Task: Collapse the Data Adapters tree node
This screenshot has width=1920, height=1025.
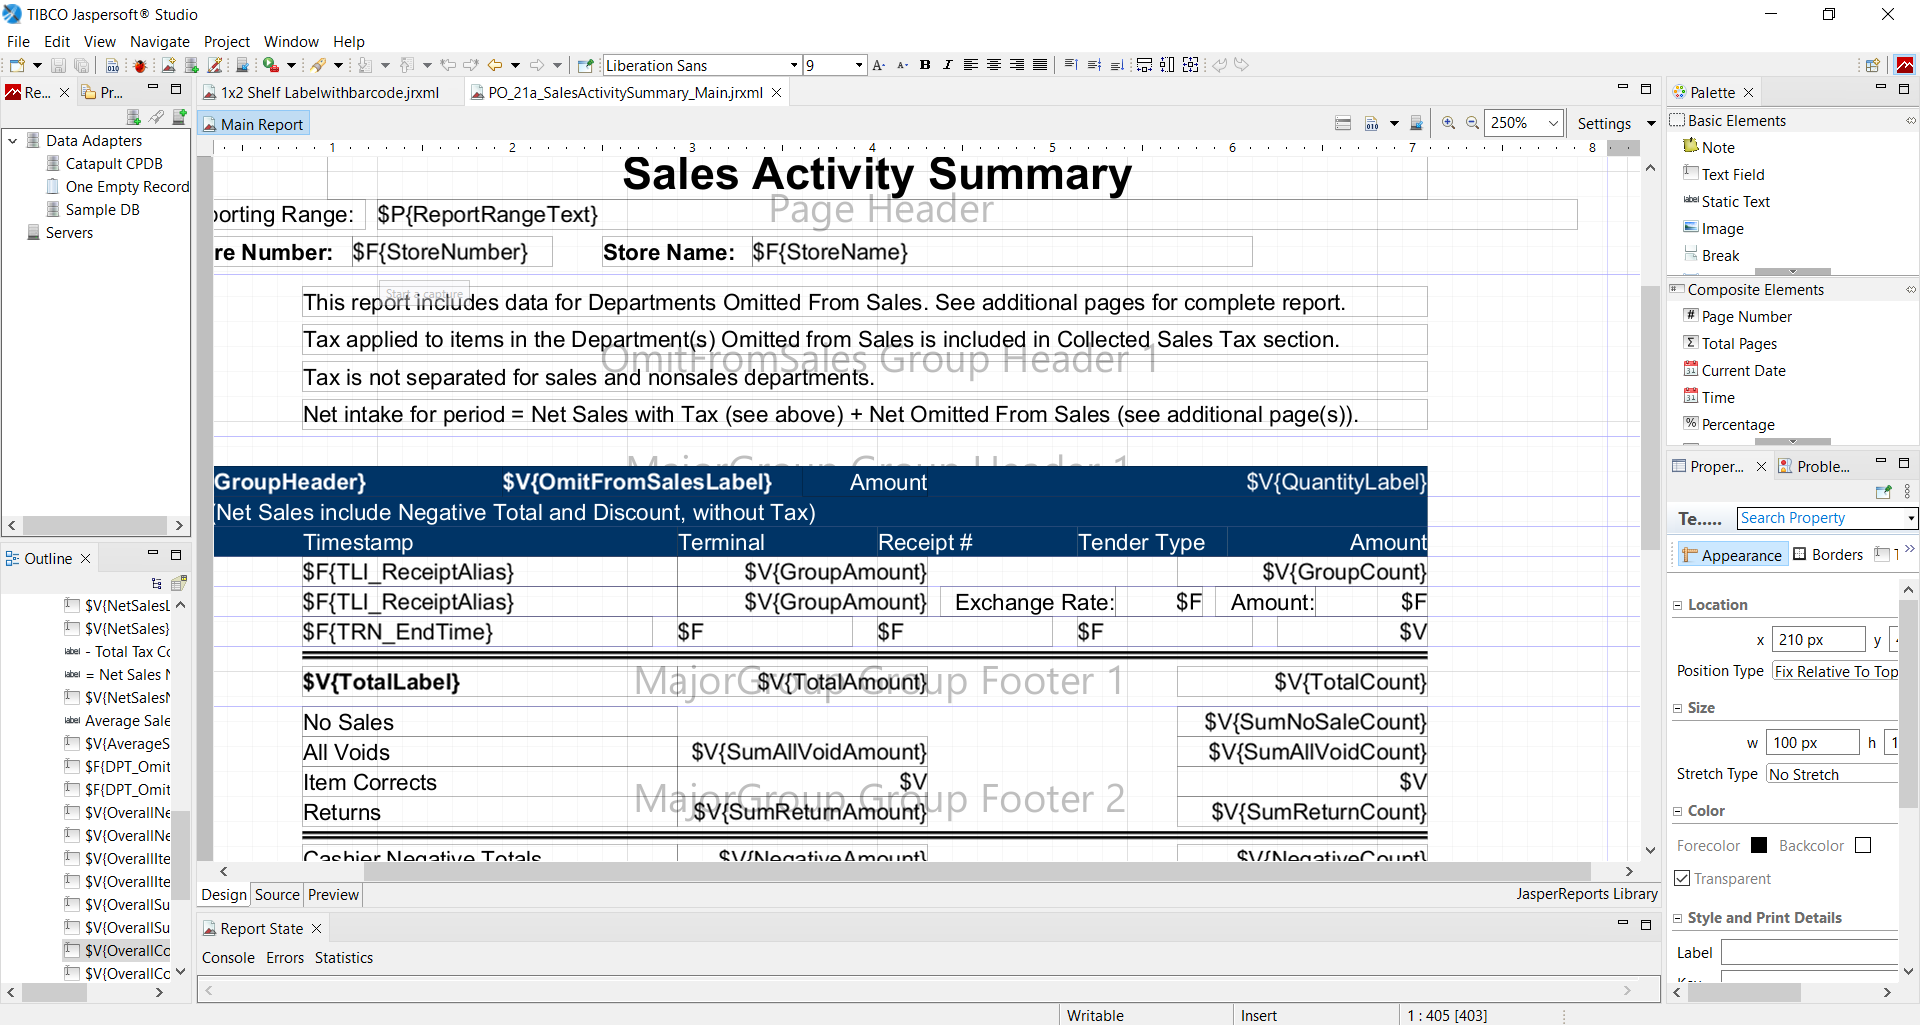Action: pos(13,141)
